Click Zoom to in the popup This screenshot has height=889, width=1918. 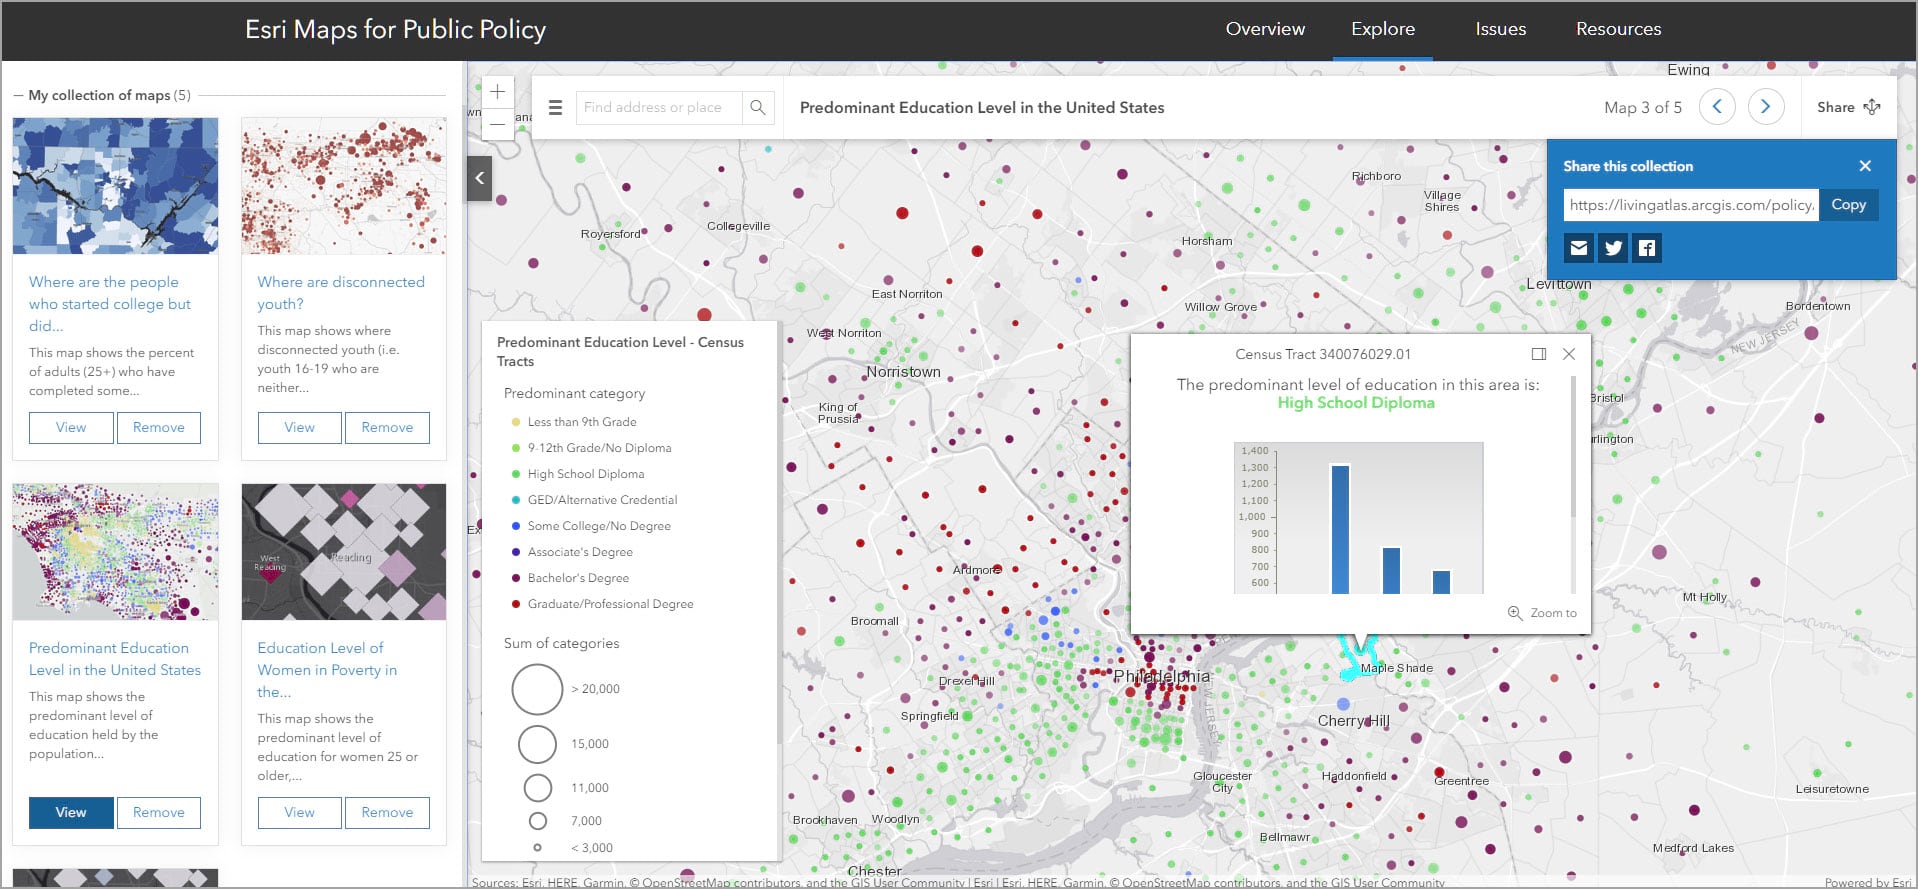point(1542,613)
